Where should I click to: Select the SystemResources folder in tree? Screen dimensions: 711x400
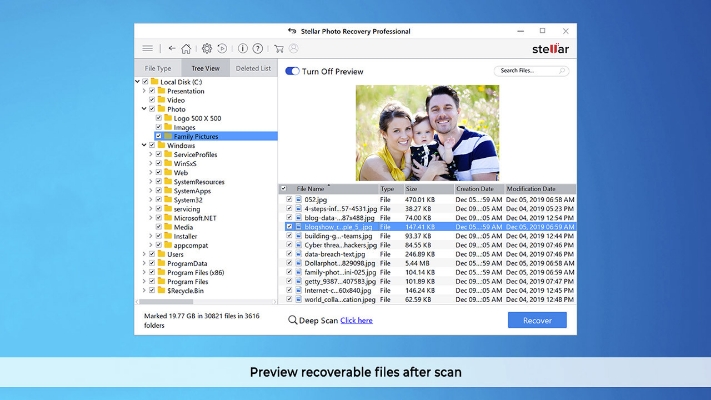[199, 181]
